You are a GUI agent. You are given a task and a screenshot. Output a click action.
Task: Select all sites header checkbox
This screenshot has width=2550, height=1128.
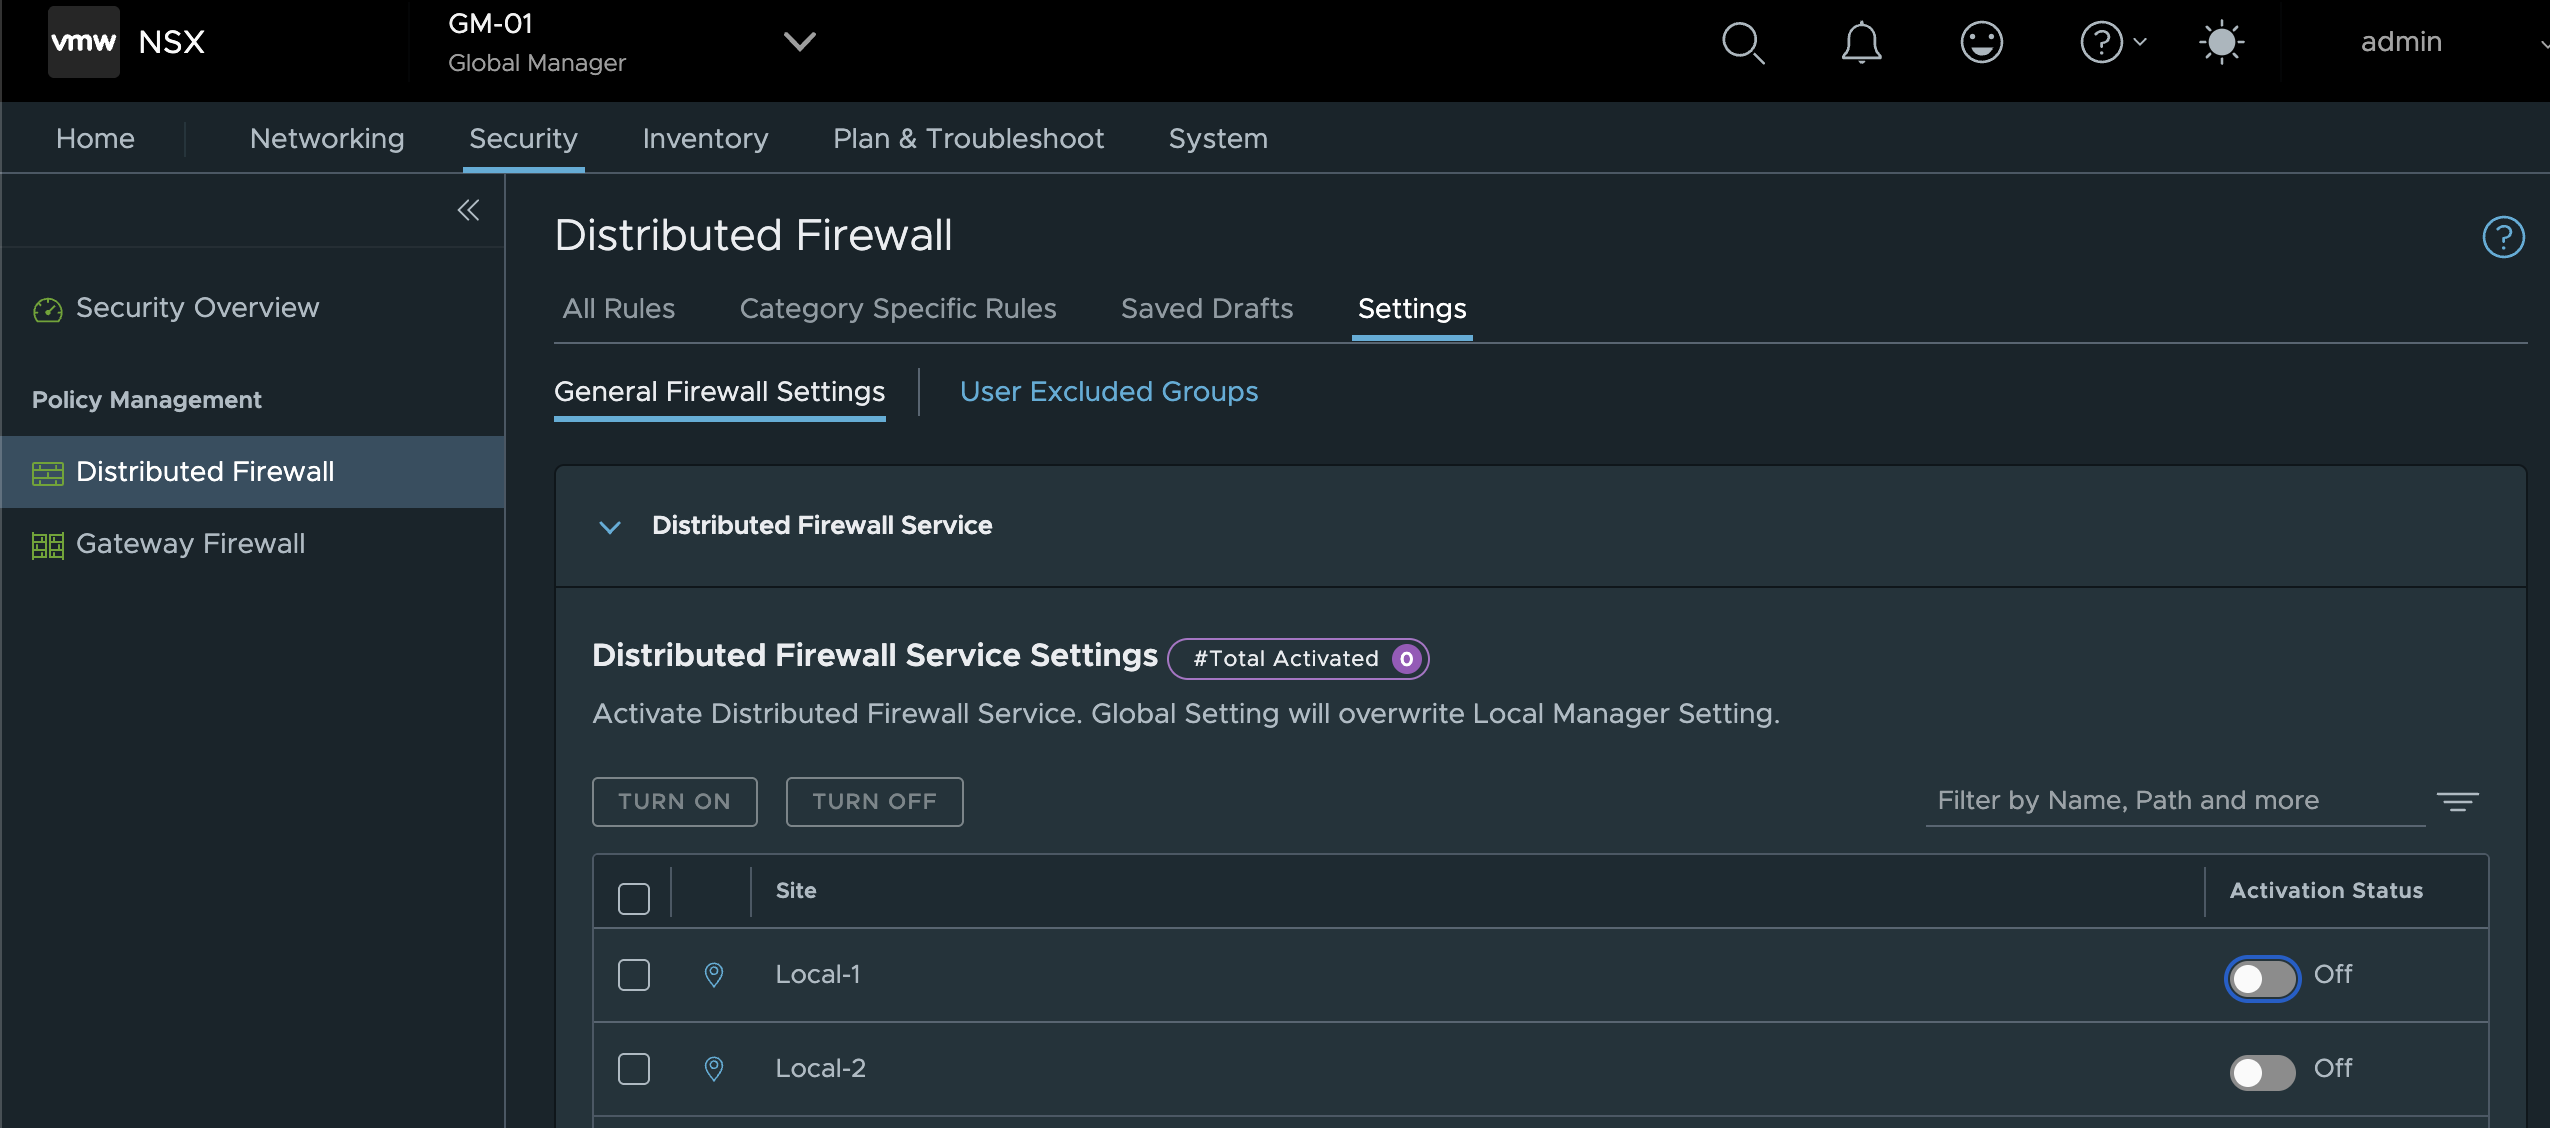pyautogui.click(x=634, y=898)
